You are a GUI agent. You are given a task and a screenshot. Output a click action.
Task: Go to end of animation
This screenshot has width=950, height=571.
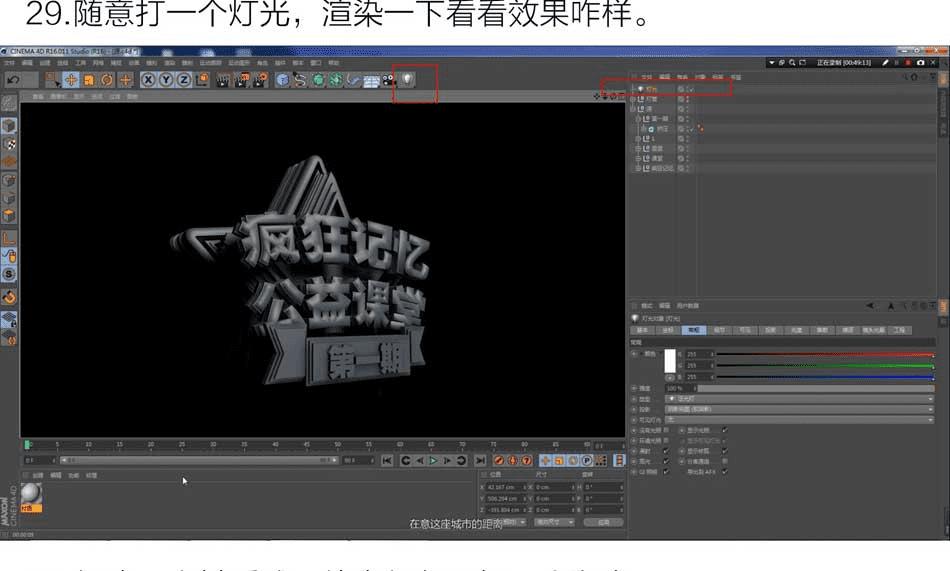point(480,461)
